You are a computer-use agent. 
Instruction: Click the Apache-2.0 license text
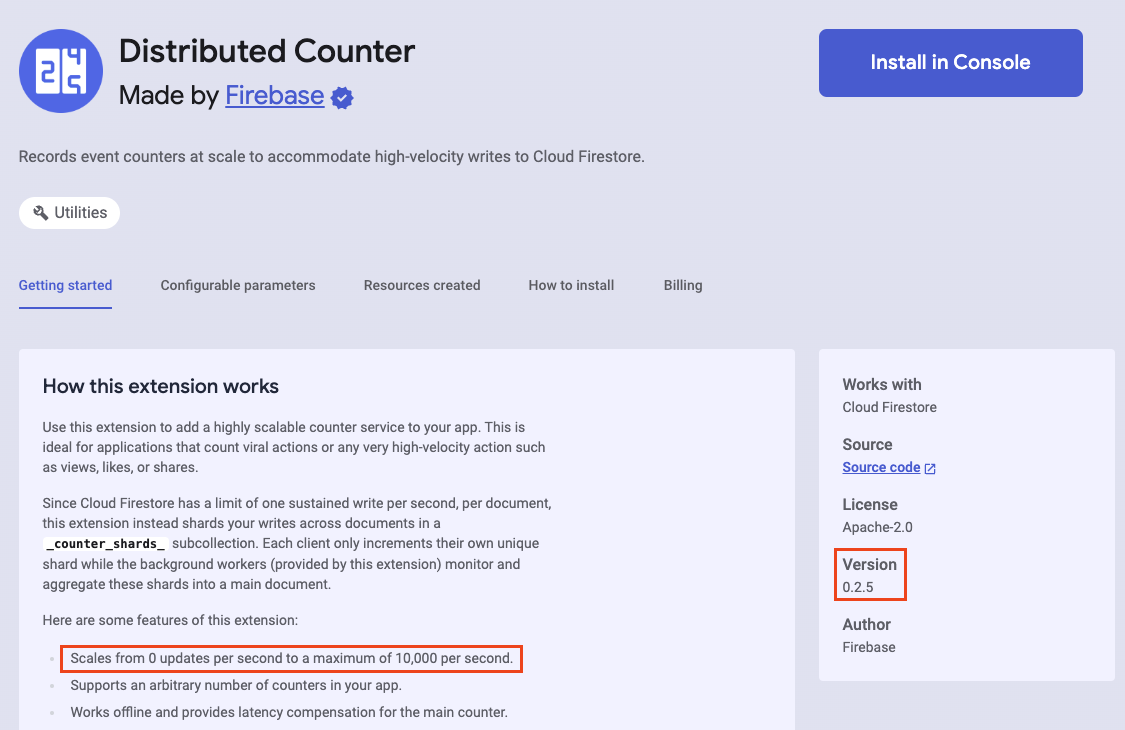pyautogui.click(x=877, y=527)
